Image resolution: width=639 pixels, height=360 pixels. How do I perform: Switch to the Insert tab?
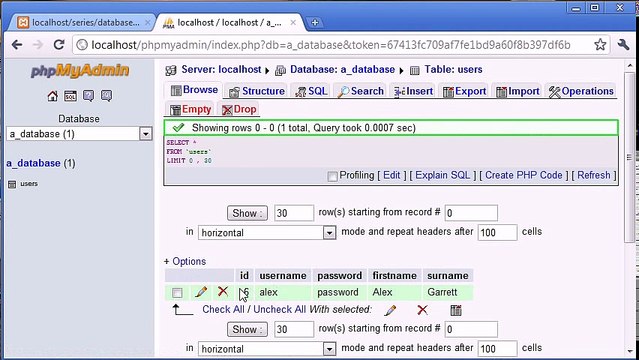(413, 91)
